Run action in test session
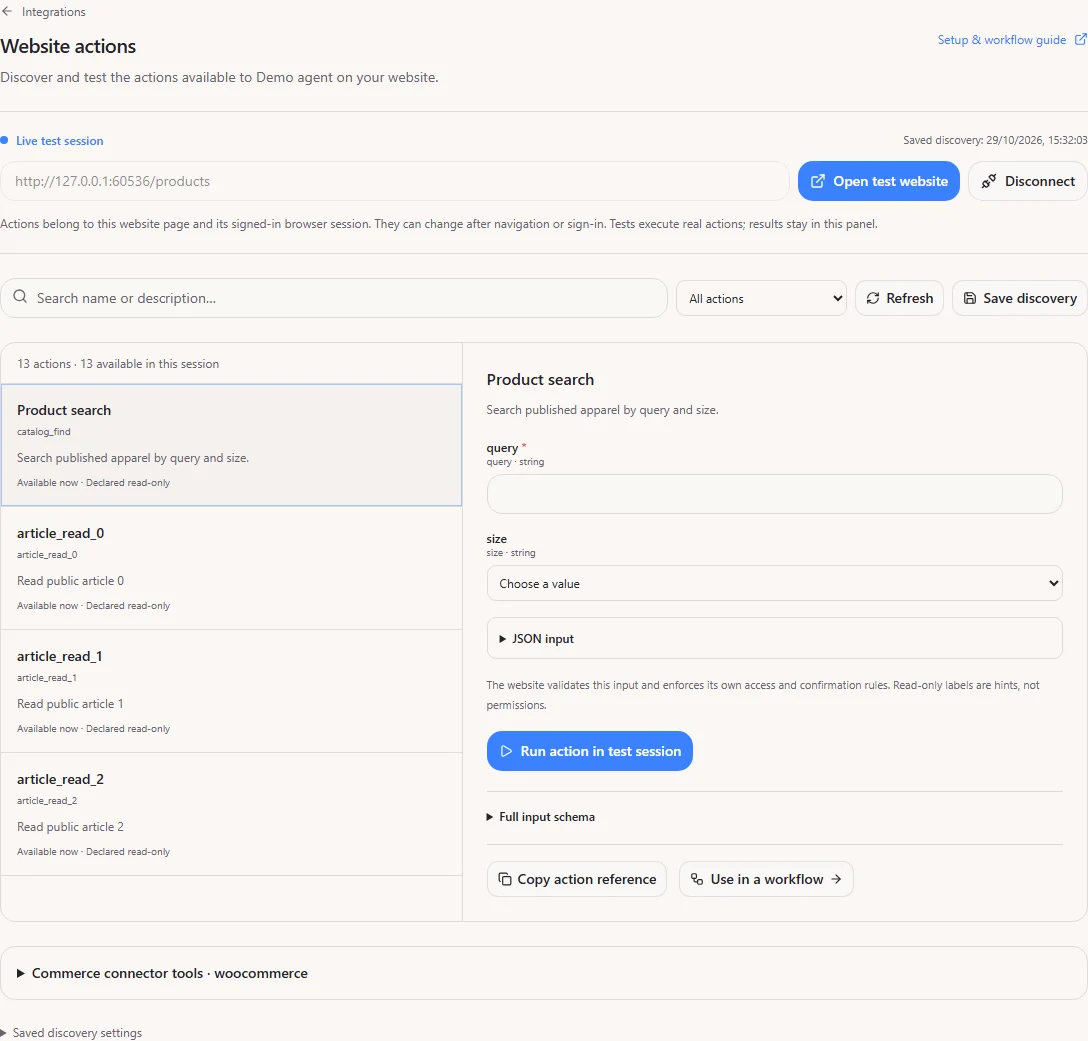Viewport: 1088px width, 1041px height. coord(590,751)
